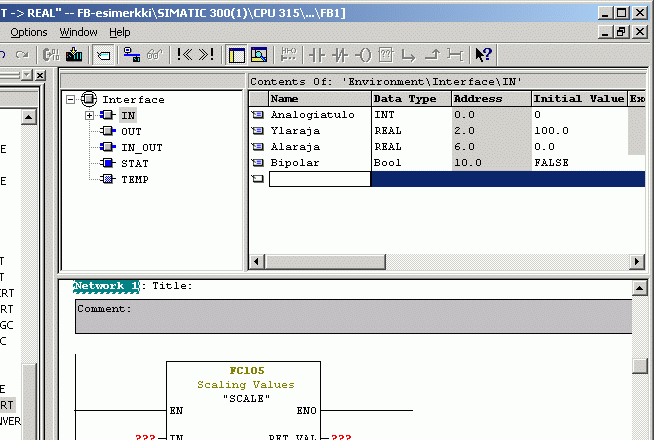Click the EN input of SCALE block
Screen dimensions: 654x440
tap(176, 411)
